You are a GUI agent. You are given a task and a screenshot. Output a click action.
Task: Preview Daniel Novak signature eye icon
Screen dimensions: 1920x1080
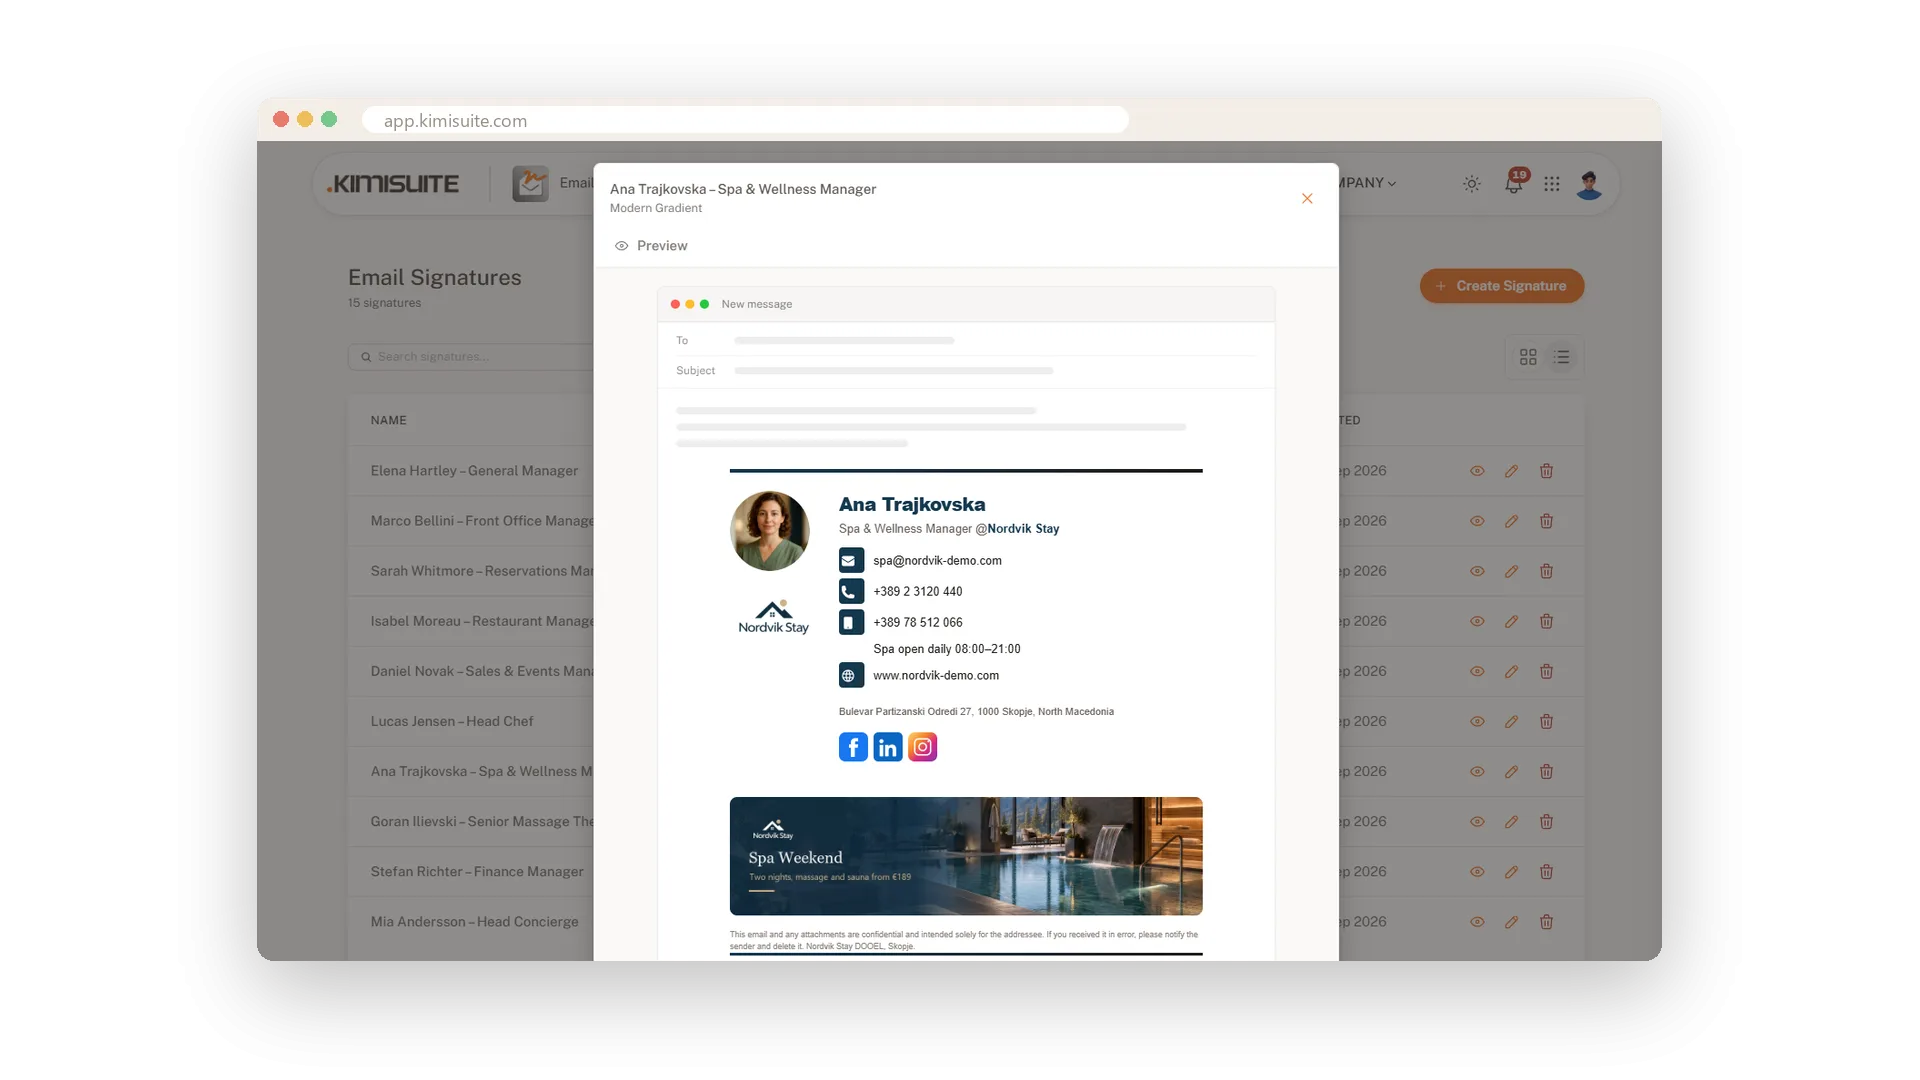tap(1477, 671)
